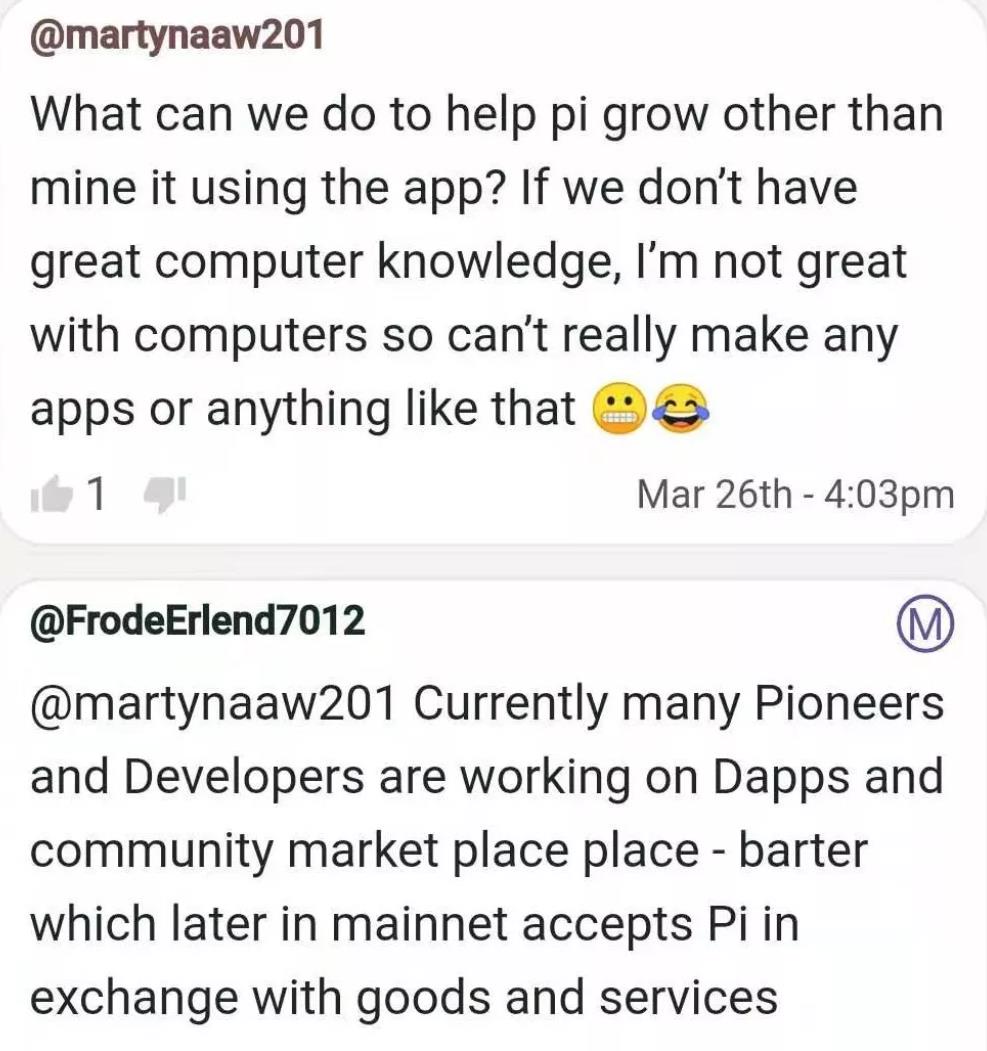This screenshot has height=1051, width=987.
Task: Click the word "Pioneers" in the reply
Action: point(849,703)
